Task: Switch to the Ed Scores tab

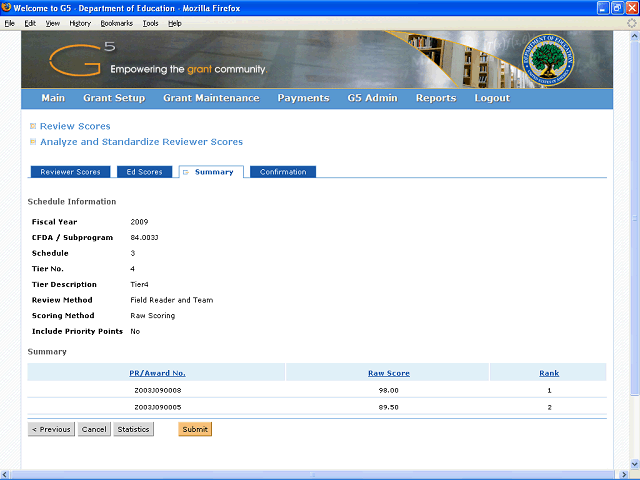Action: point(144,172)
